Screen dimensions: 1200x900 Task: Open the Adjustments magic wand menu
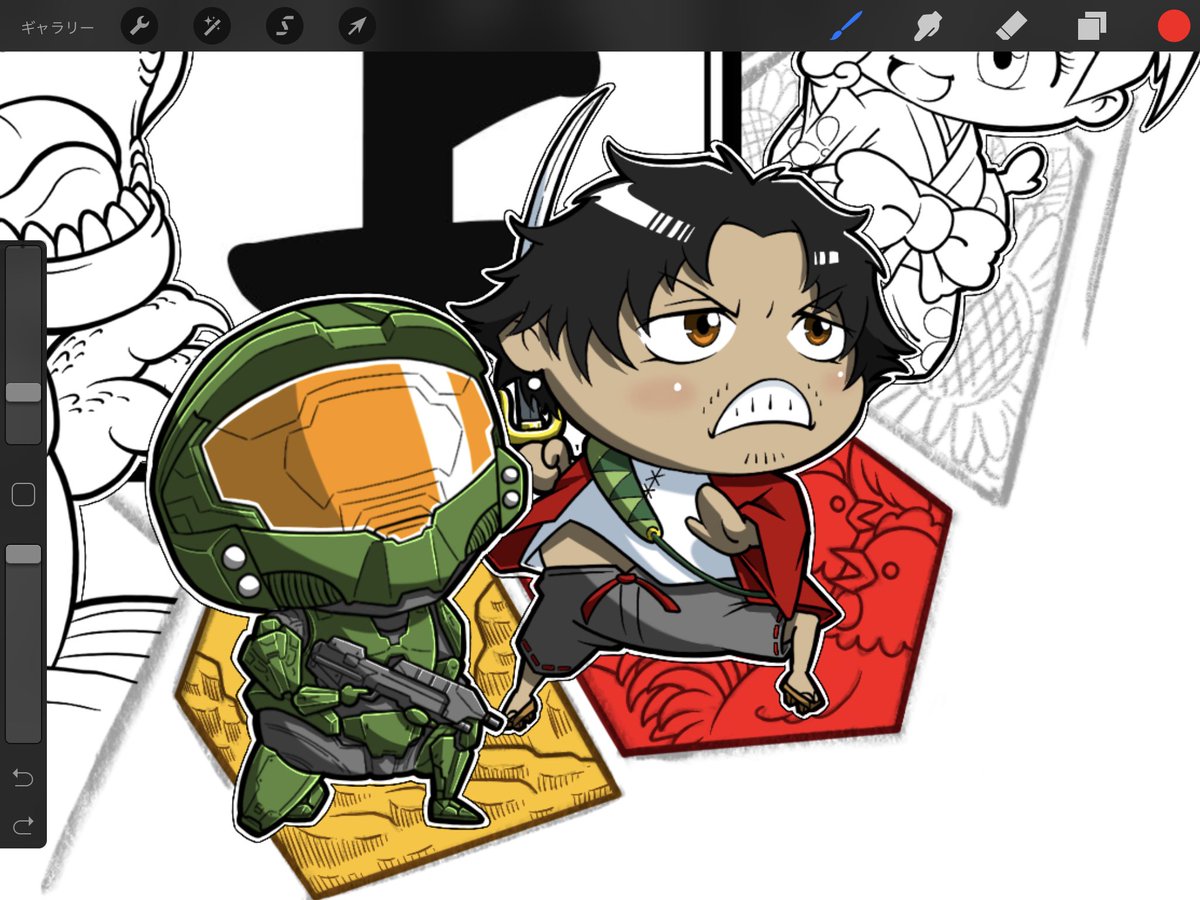212,26
